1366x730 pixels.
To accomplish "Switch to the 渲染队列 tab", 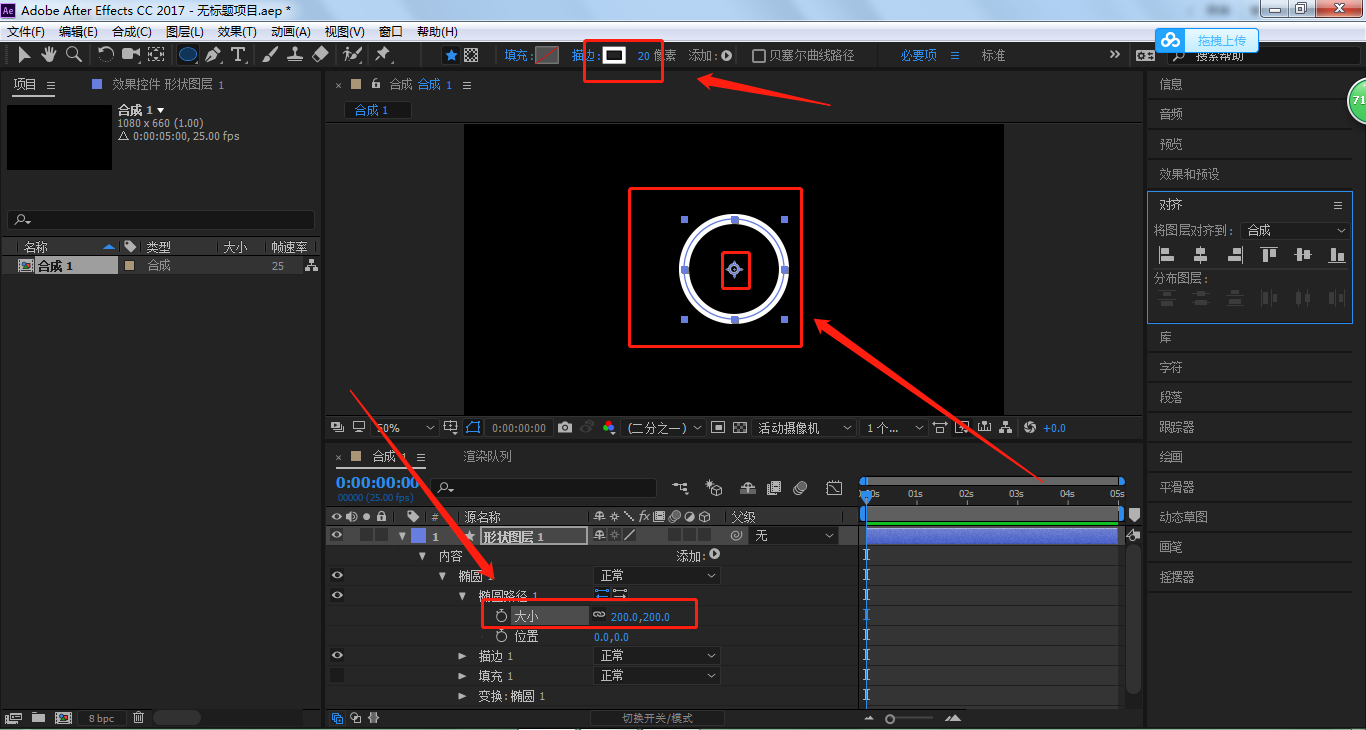I will [487, 456].
